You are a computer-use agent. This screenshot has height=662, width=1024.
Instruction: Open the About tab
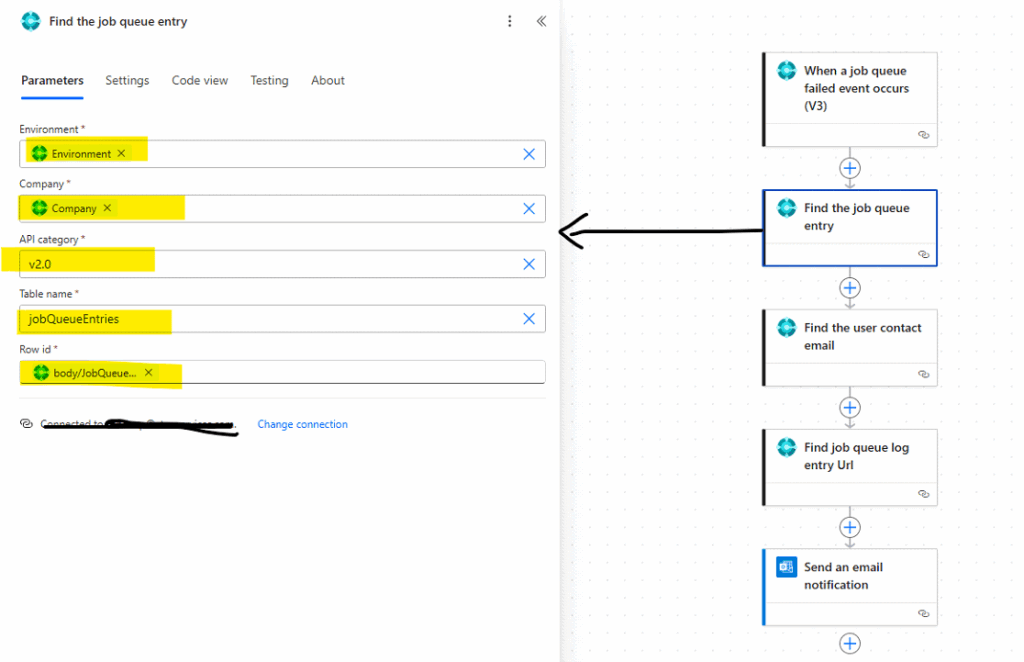(x=328, y=81)
